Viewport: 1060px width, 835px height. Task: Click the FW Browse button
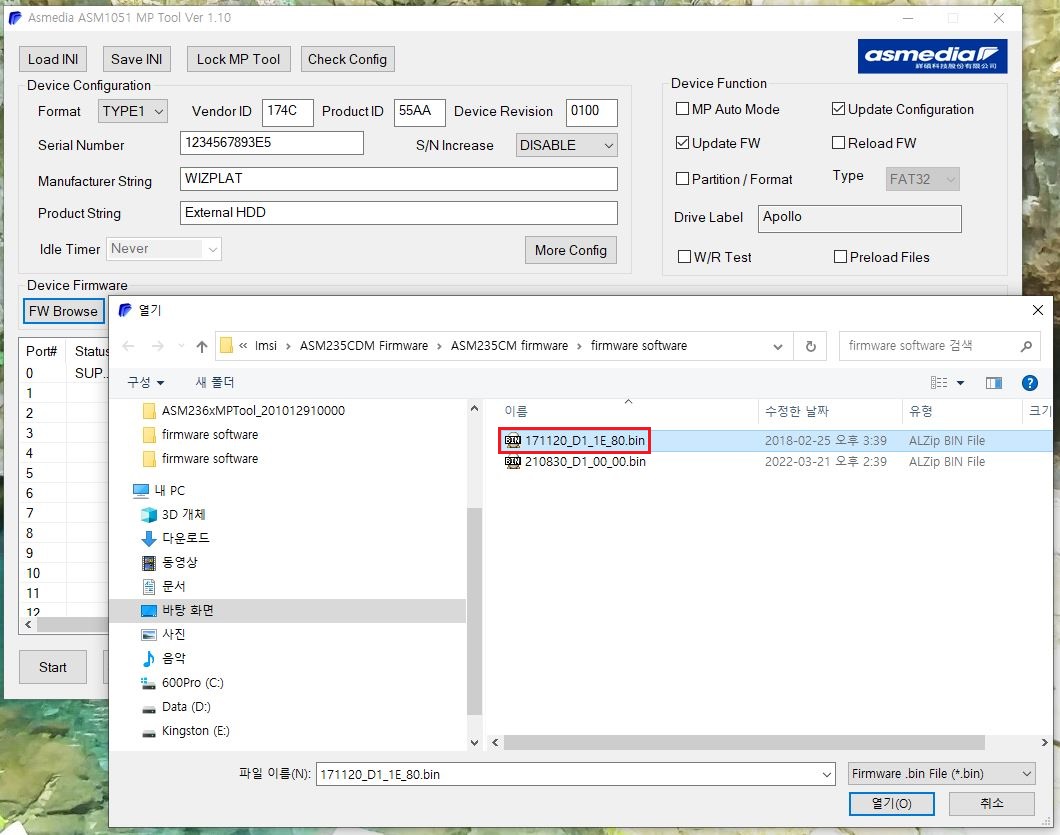pos(64,311)
